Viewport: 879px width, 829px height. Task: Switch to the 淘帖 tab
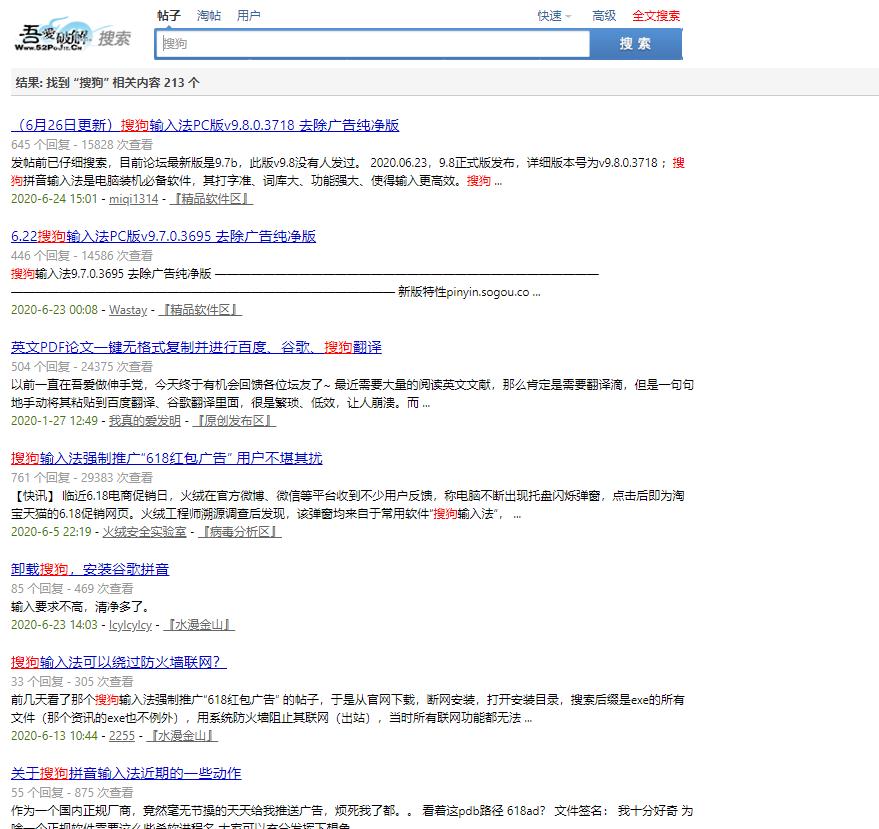209,15
